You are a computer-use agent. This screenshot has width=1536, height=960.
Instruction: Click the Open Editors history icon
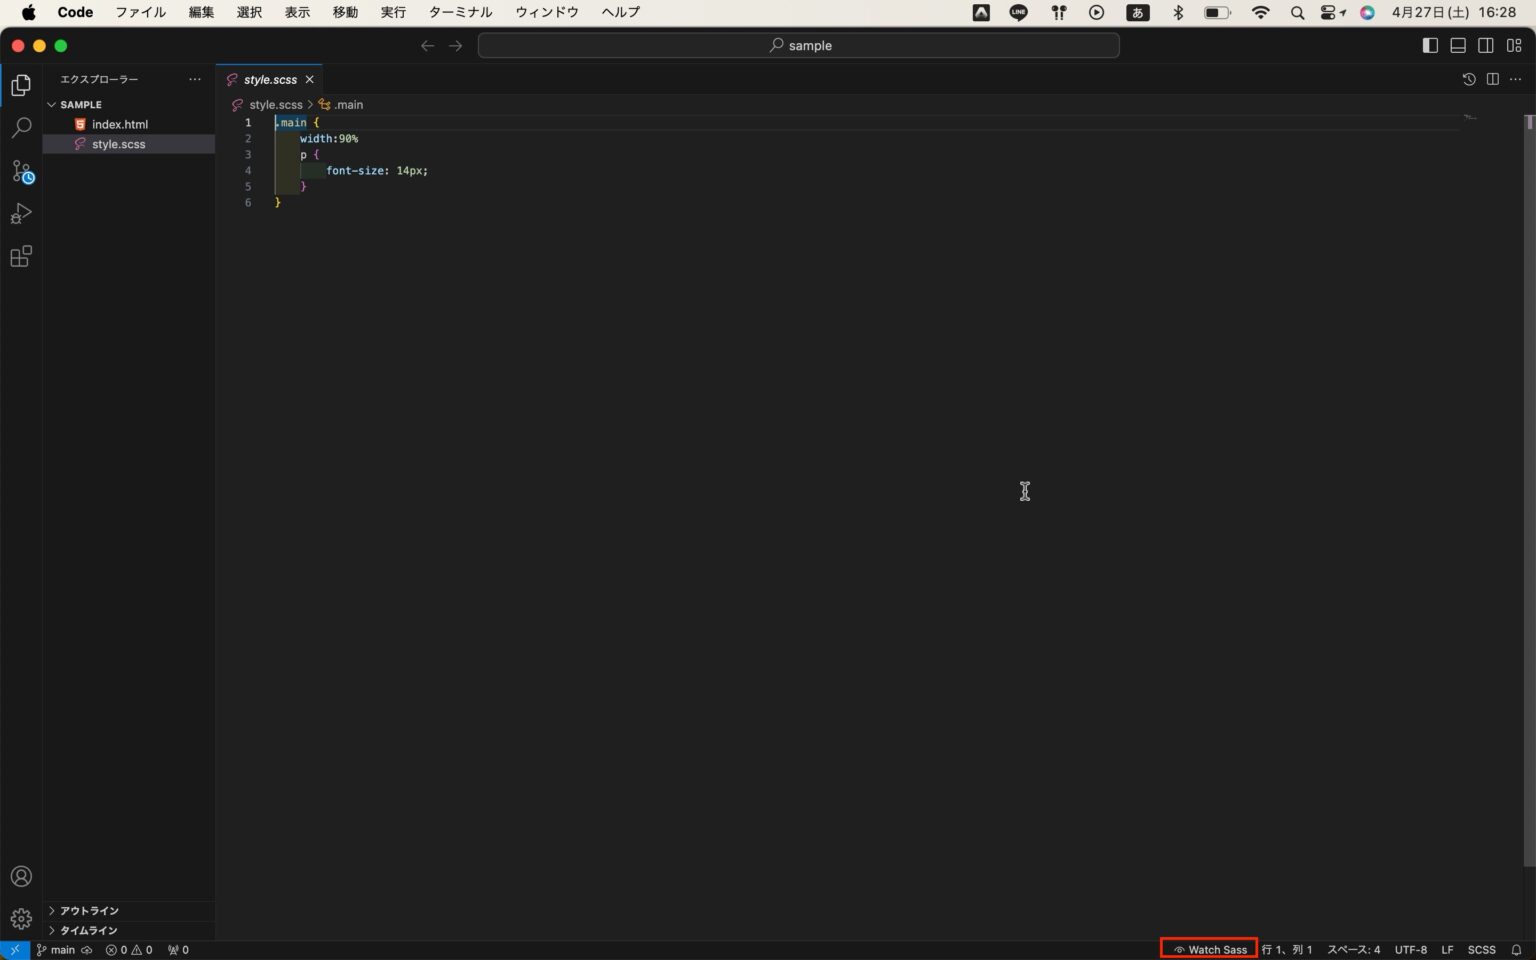[1467, 79]
